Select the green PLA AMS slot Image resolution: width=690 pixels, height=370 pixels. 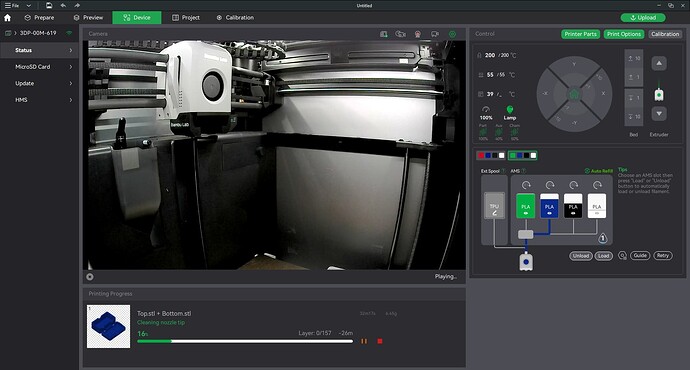[525, 206]
